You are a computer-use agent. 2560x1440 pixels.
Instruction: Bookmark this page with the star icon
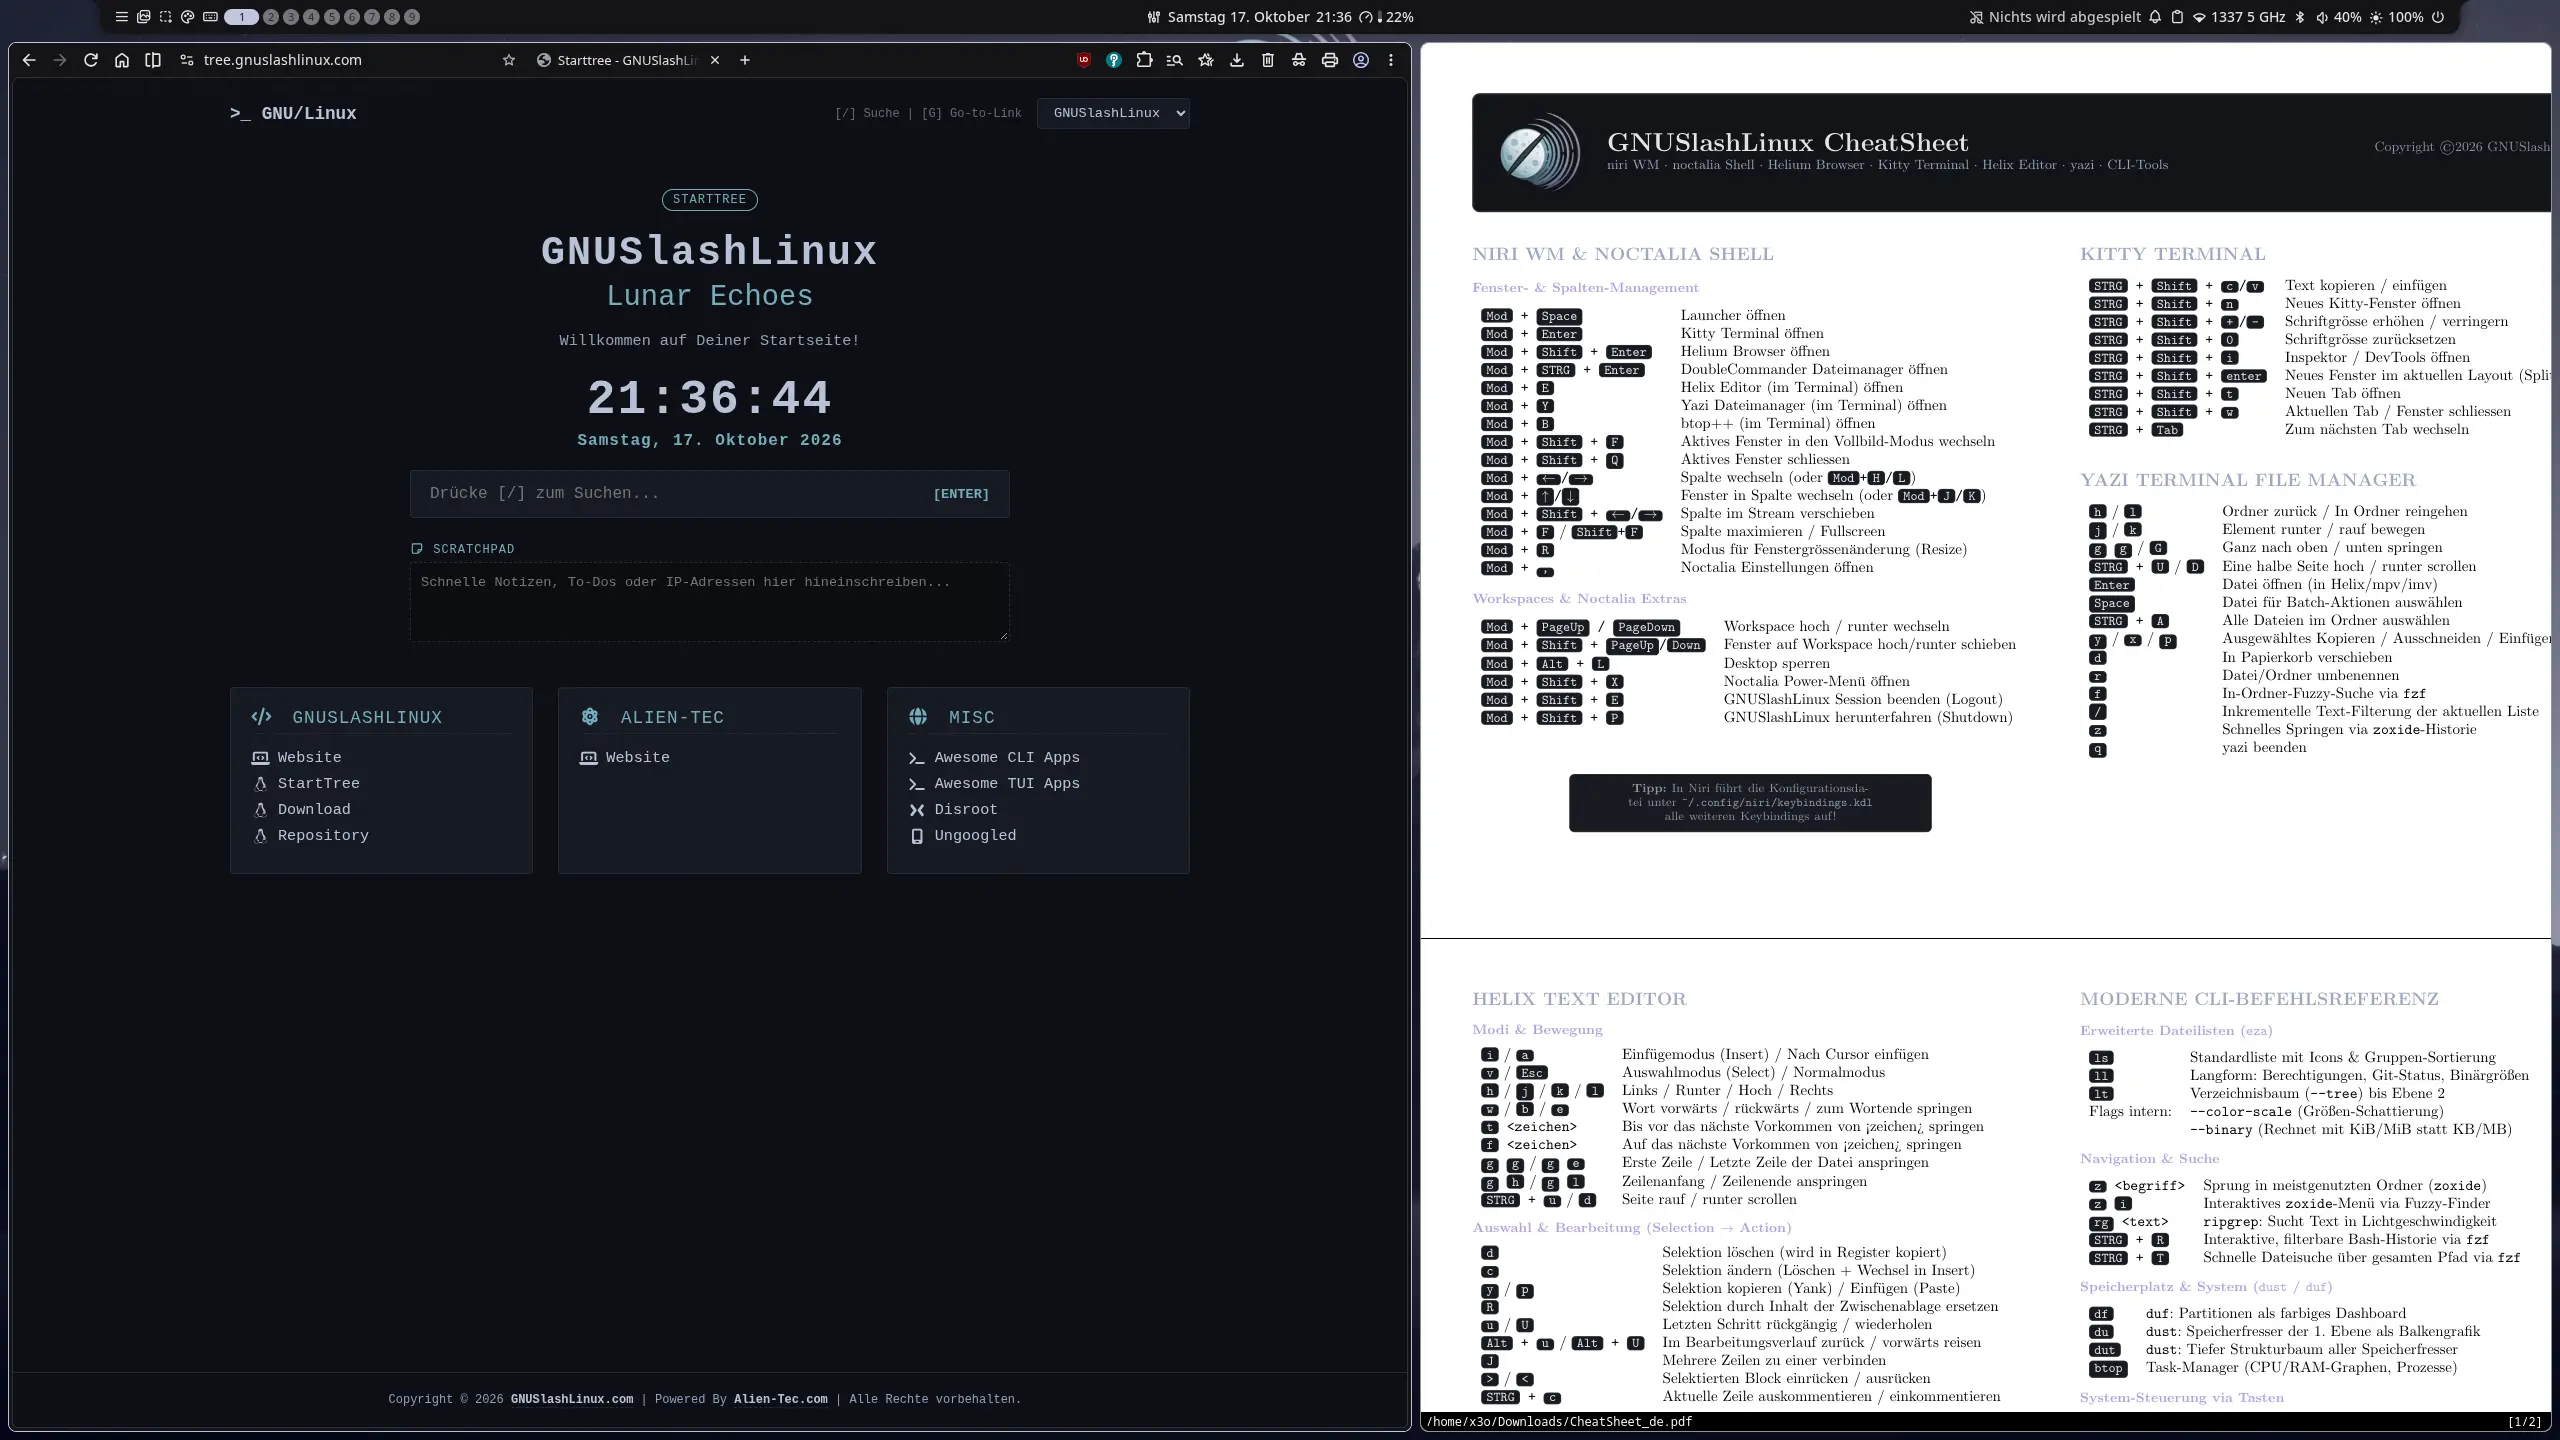[x=509, y=60]
